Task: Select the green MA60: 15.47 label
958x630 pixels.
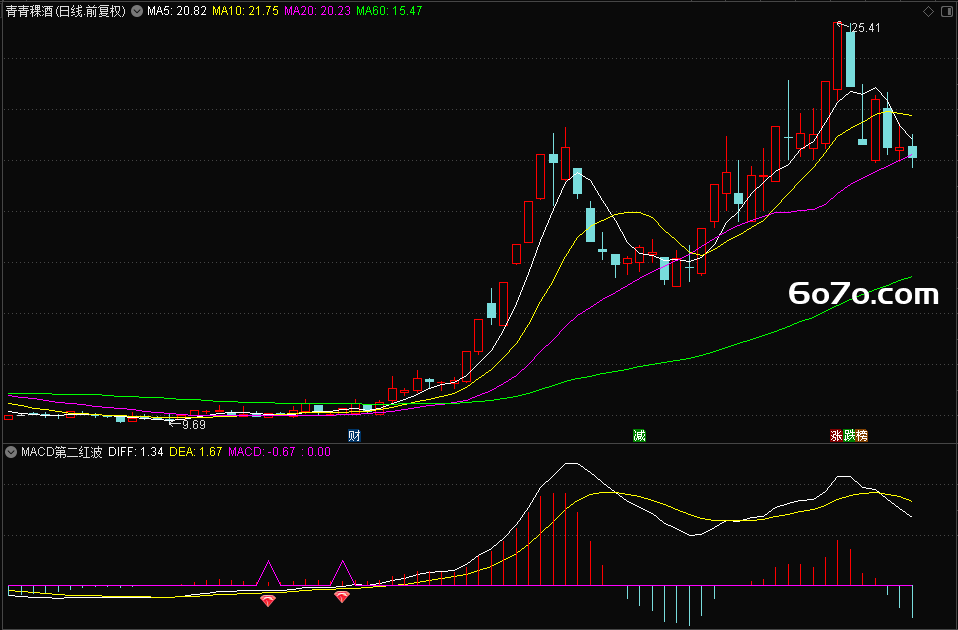Action: pyautogui.click(x=389, y=11)
